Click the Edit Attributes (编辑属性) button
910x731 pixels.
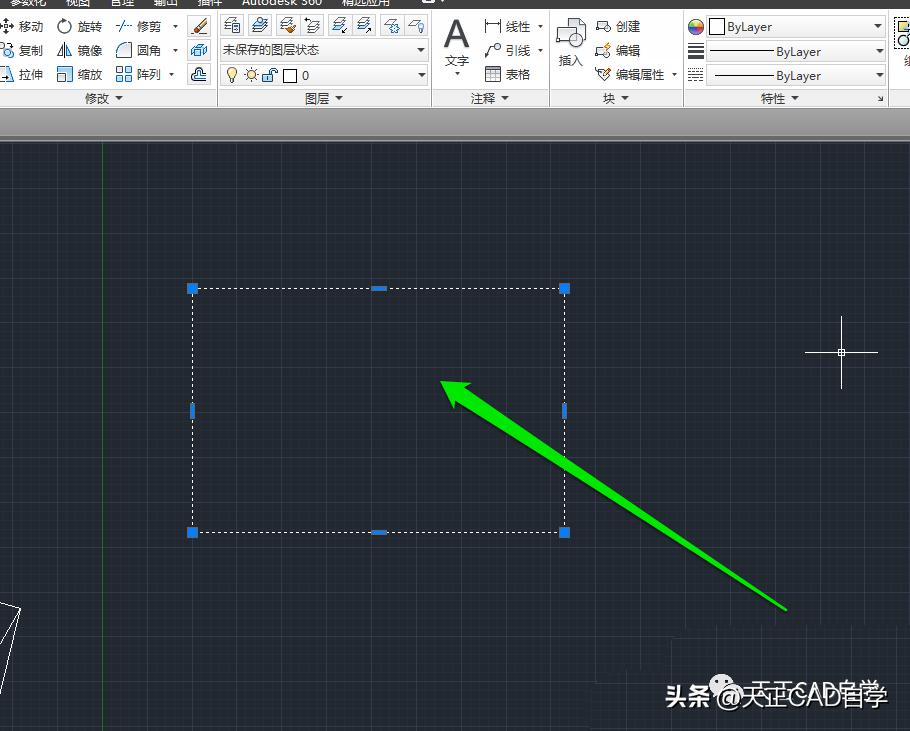click(630, 74)
